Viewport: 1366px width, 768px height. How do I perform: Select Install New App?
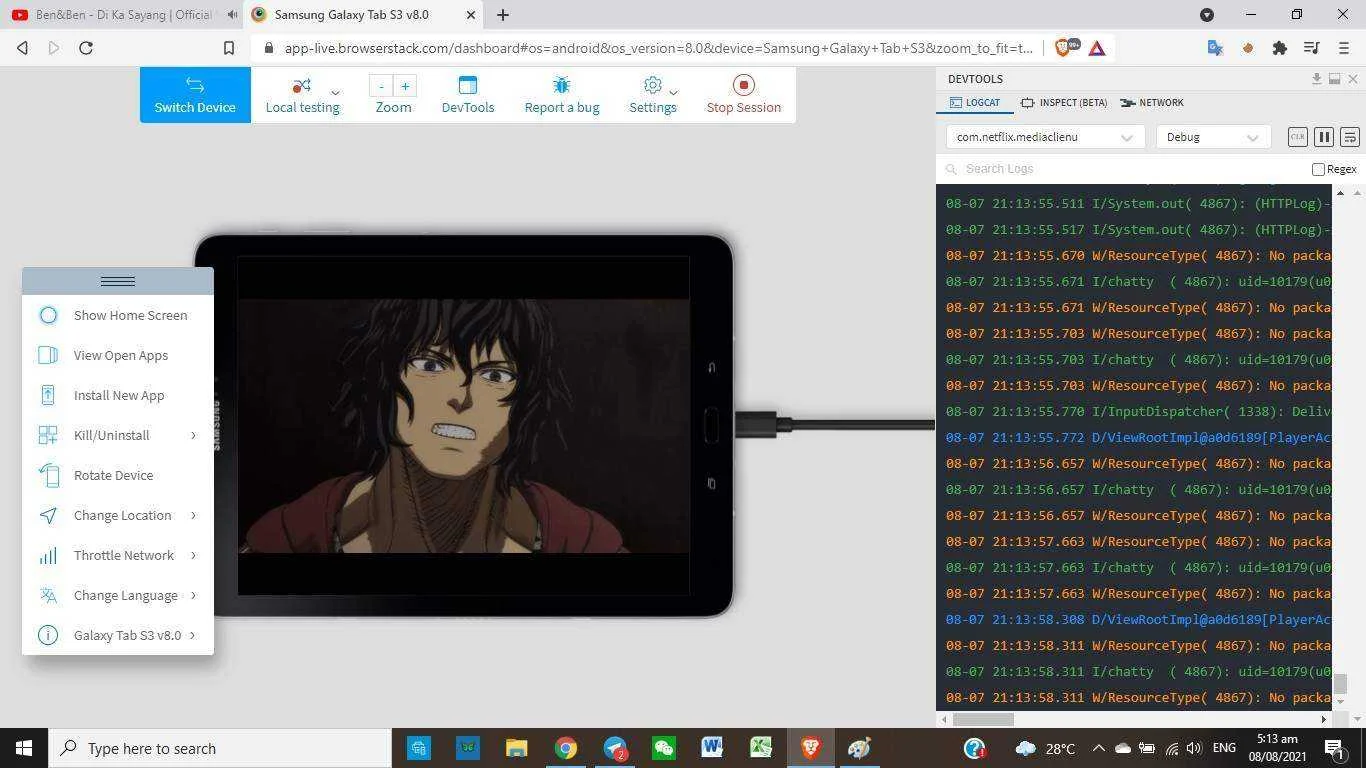[x=118, y=395]
